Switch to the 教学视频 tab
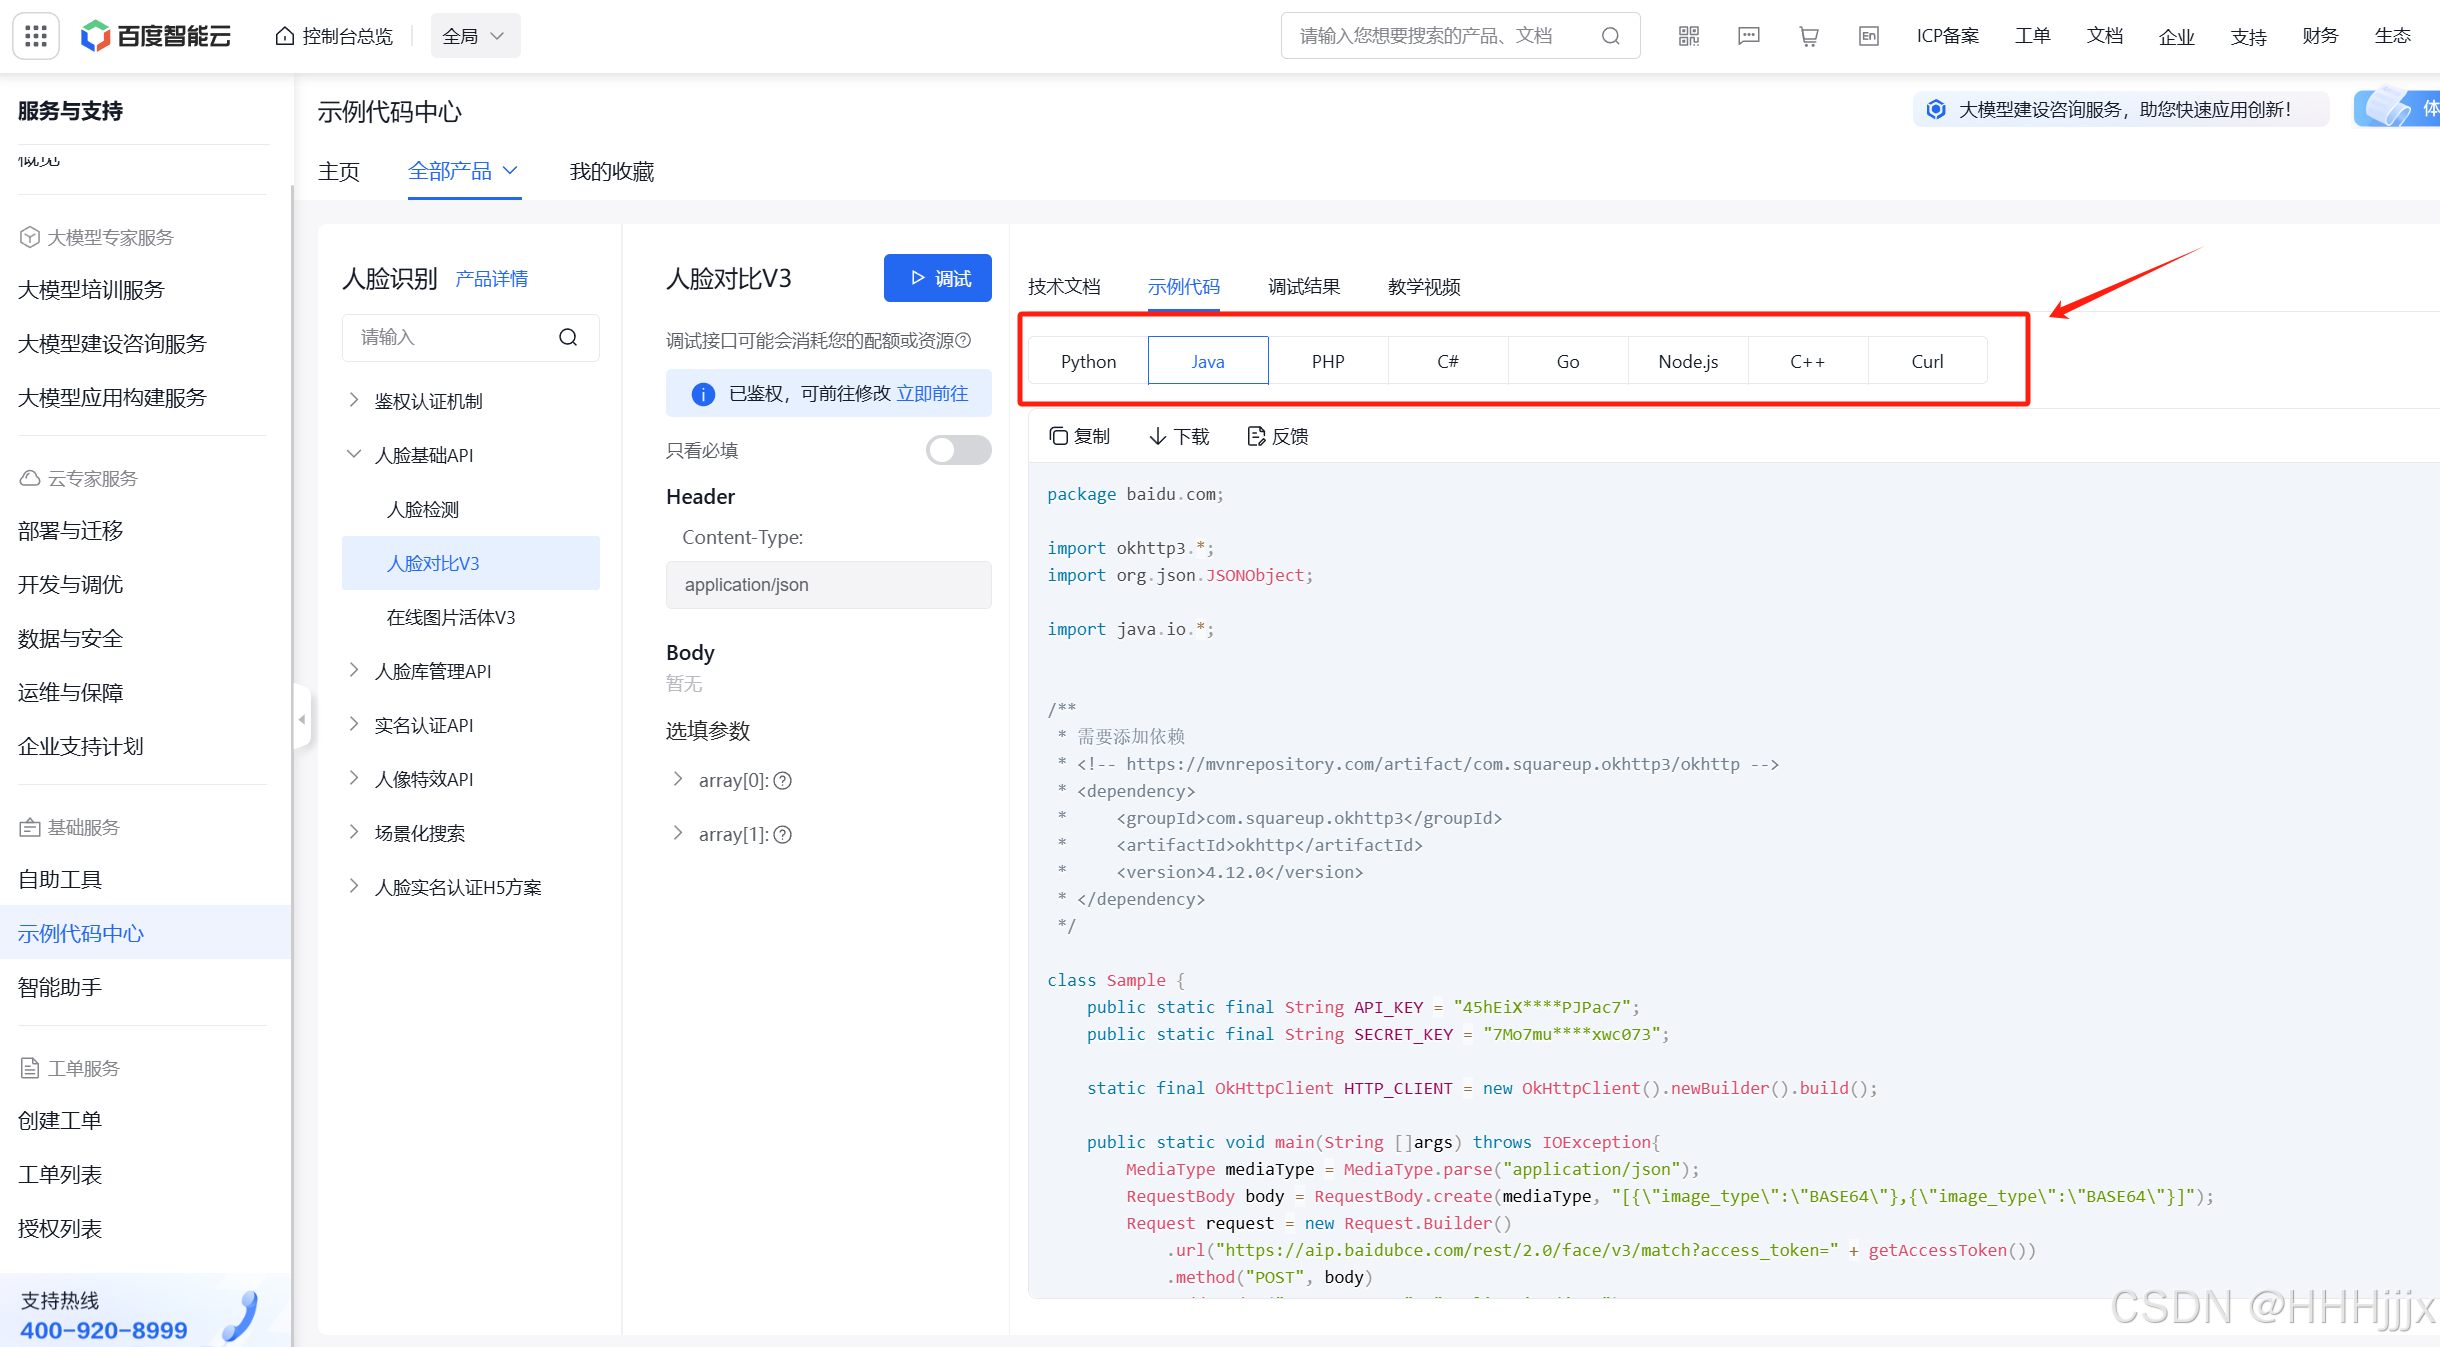 tap(1424, 287)
